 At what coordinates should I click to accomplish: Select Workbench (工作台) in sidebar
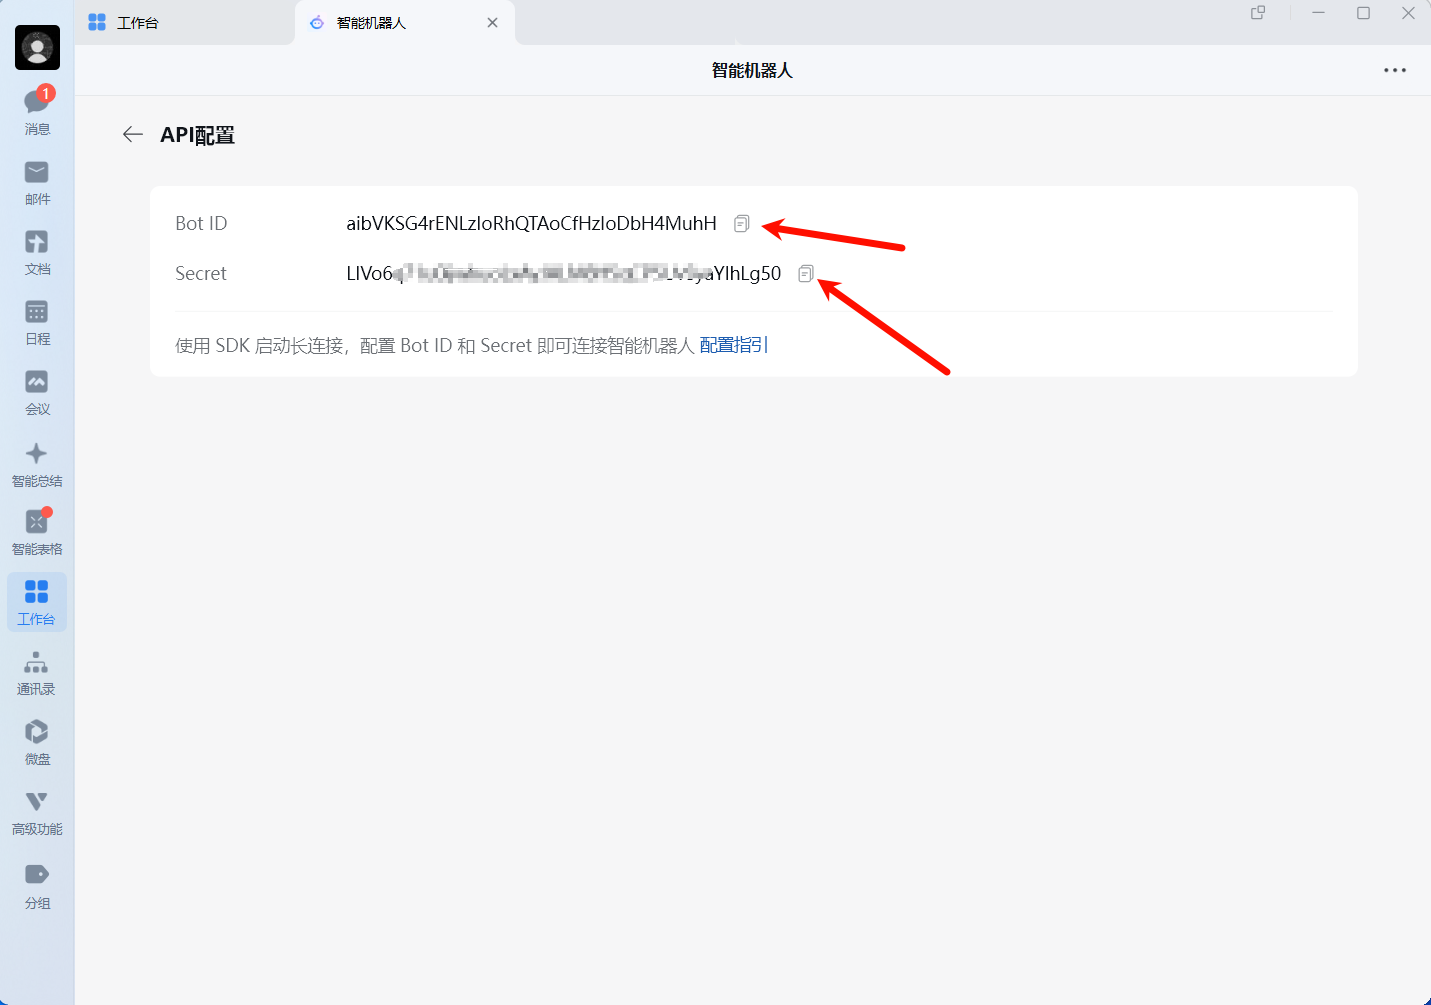(37, 602)
